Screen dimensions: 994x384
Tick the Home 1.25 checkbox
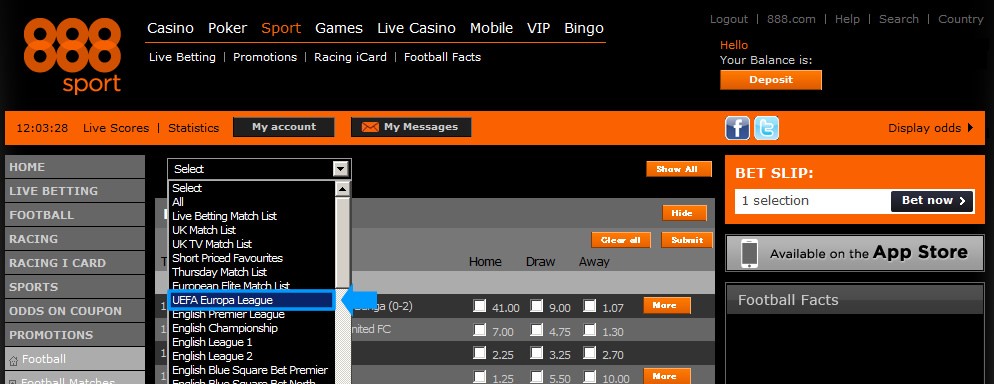coord(480,376)
